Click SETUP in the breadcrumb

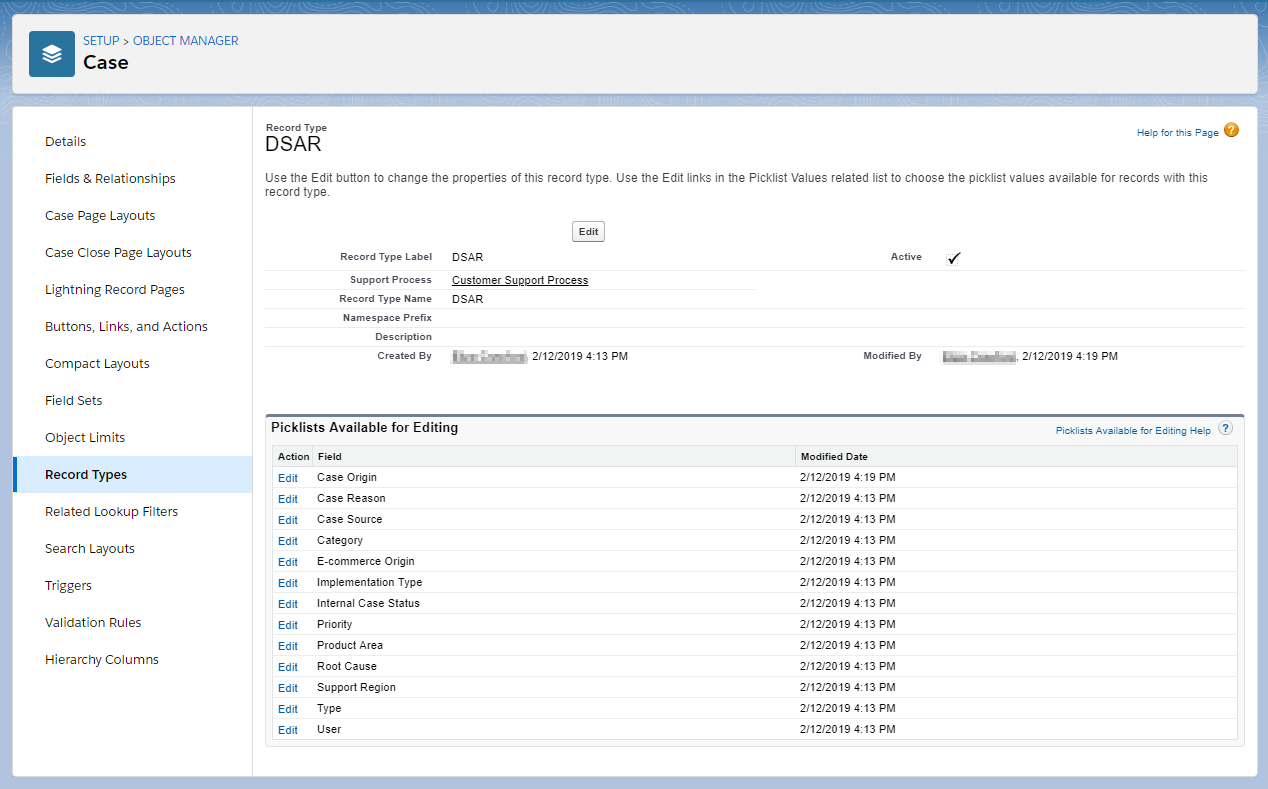pyautogui.click(x=100, y=40)
